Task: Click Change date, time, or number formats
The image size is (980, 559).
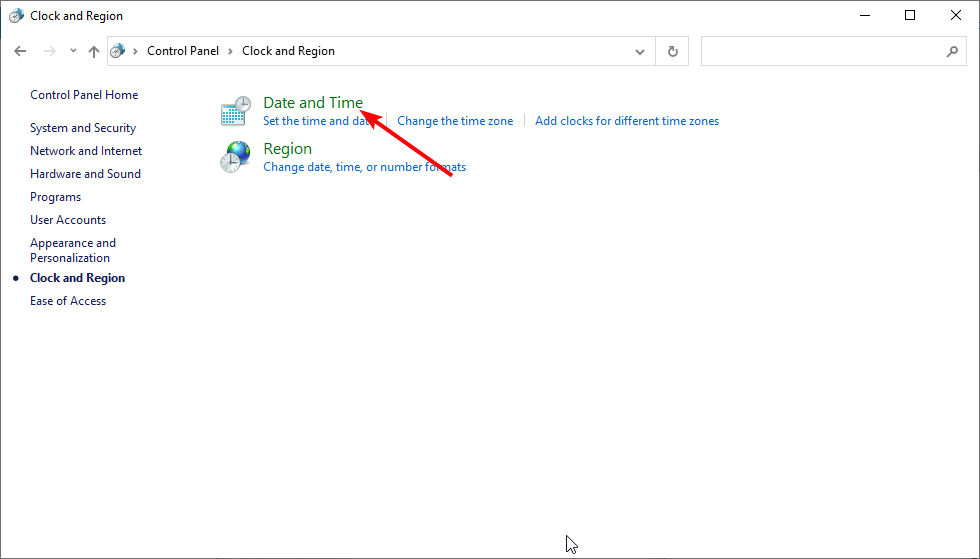Action: (364, 167)
